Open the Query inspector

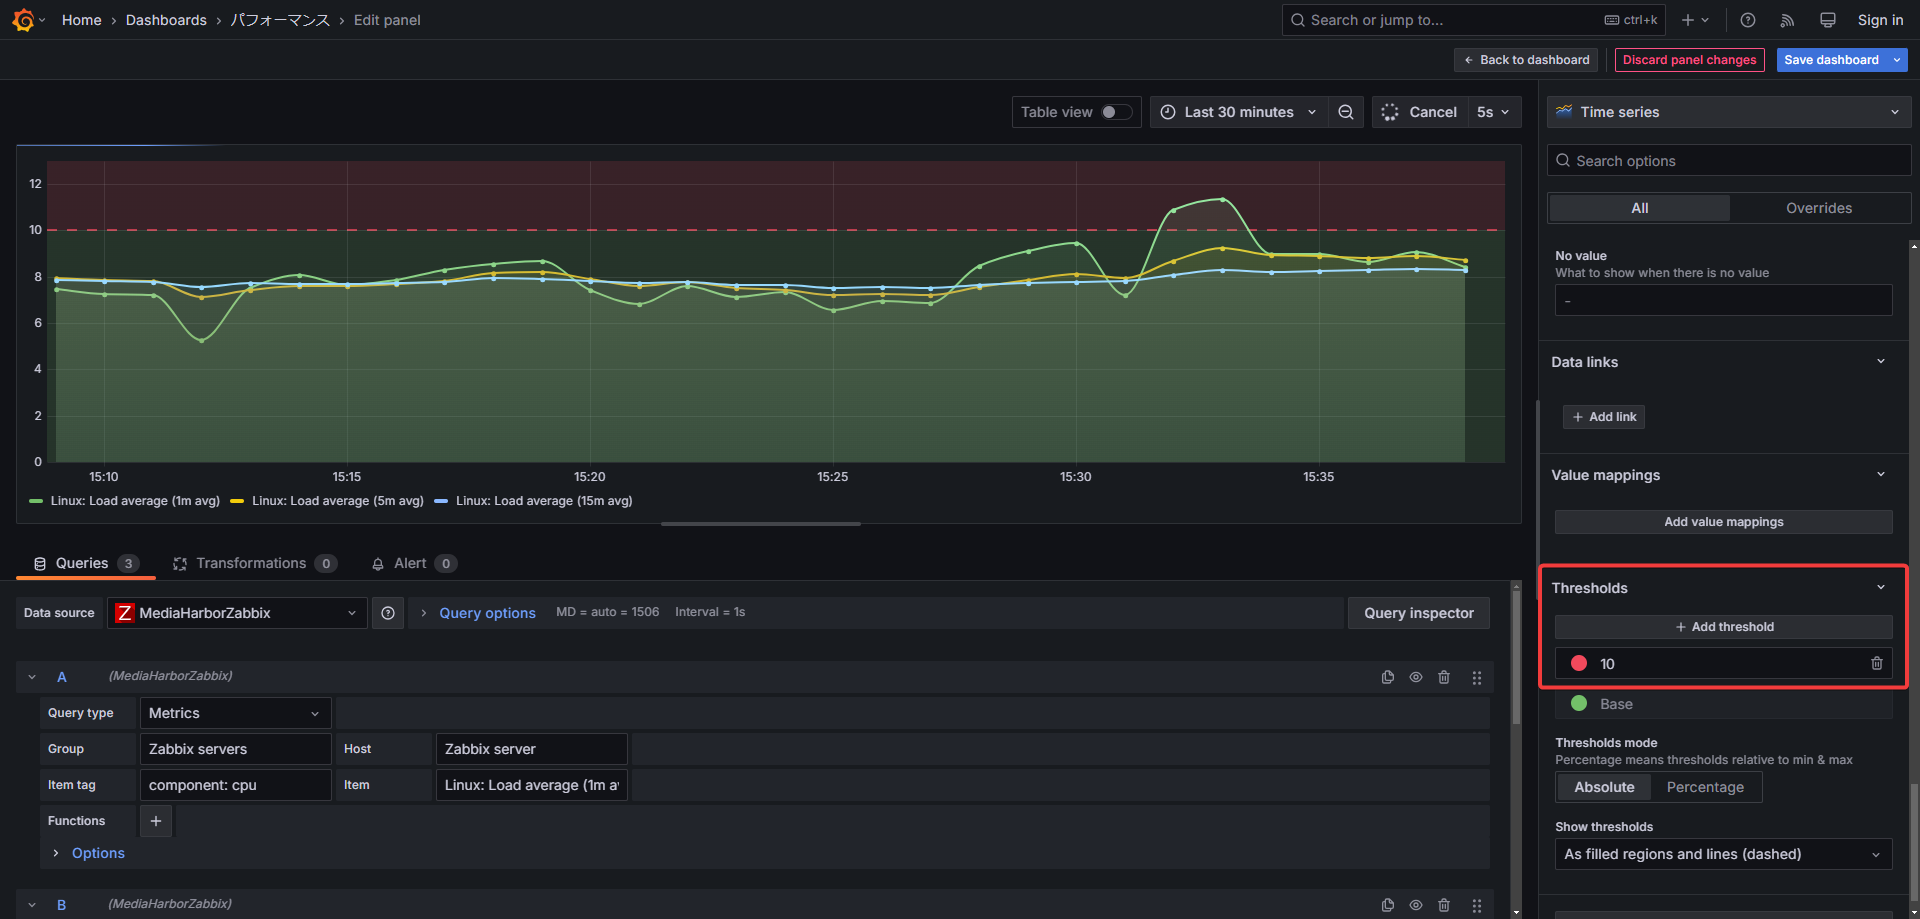tap(1419, 613)
